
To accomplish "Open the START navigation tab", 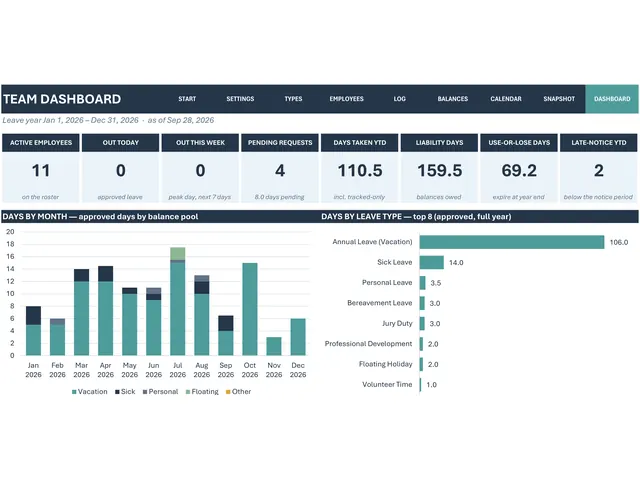I will (x=187, y=99).
